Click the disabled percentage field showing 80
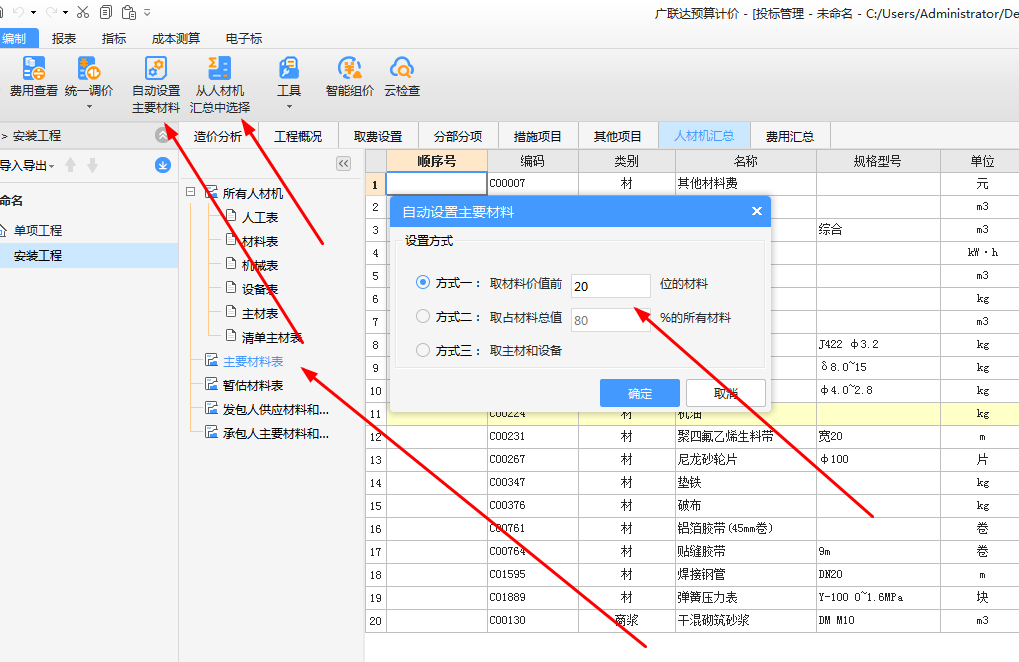 611,320
